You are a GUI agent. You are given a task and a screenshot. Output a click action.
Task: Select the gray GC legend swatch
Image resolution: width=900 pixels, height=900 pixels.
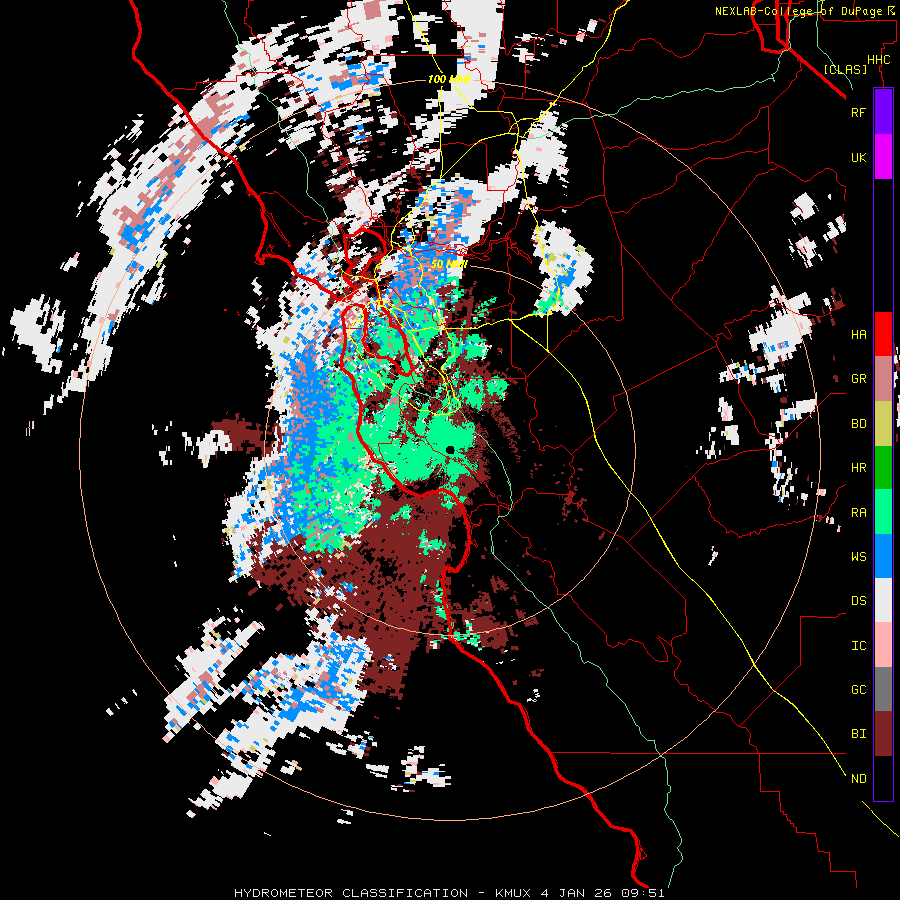883,689
